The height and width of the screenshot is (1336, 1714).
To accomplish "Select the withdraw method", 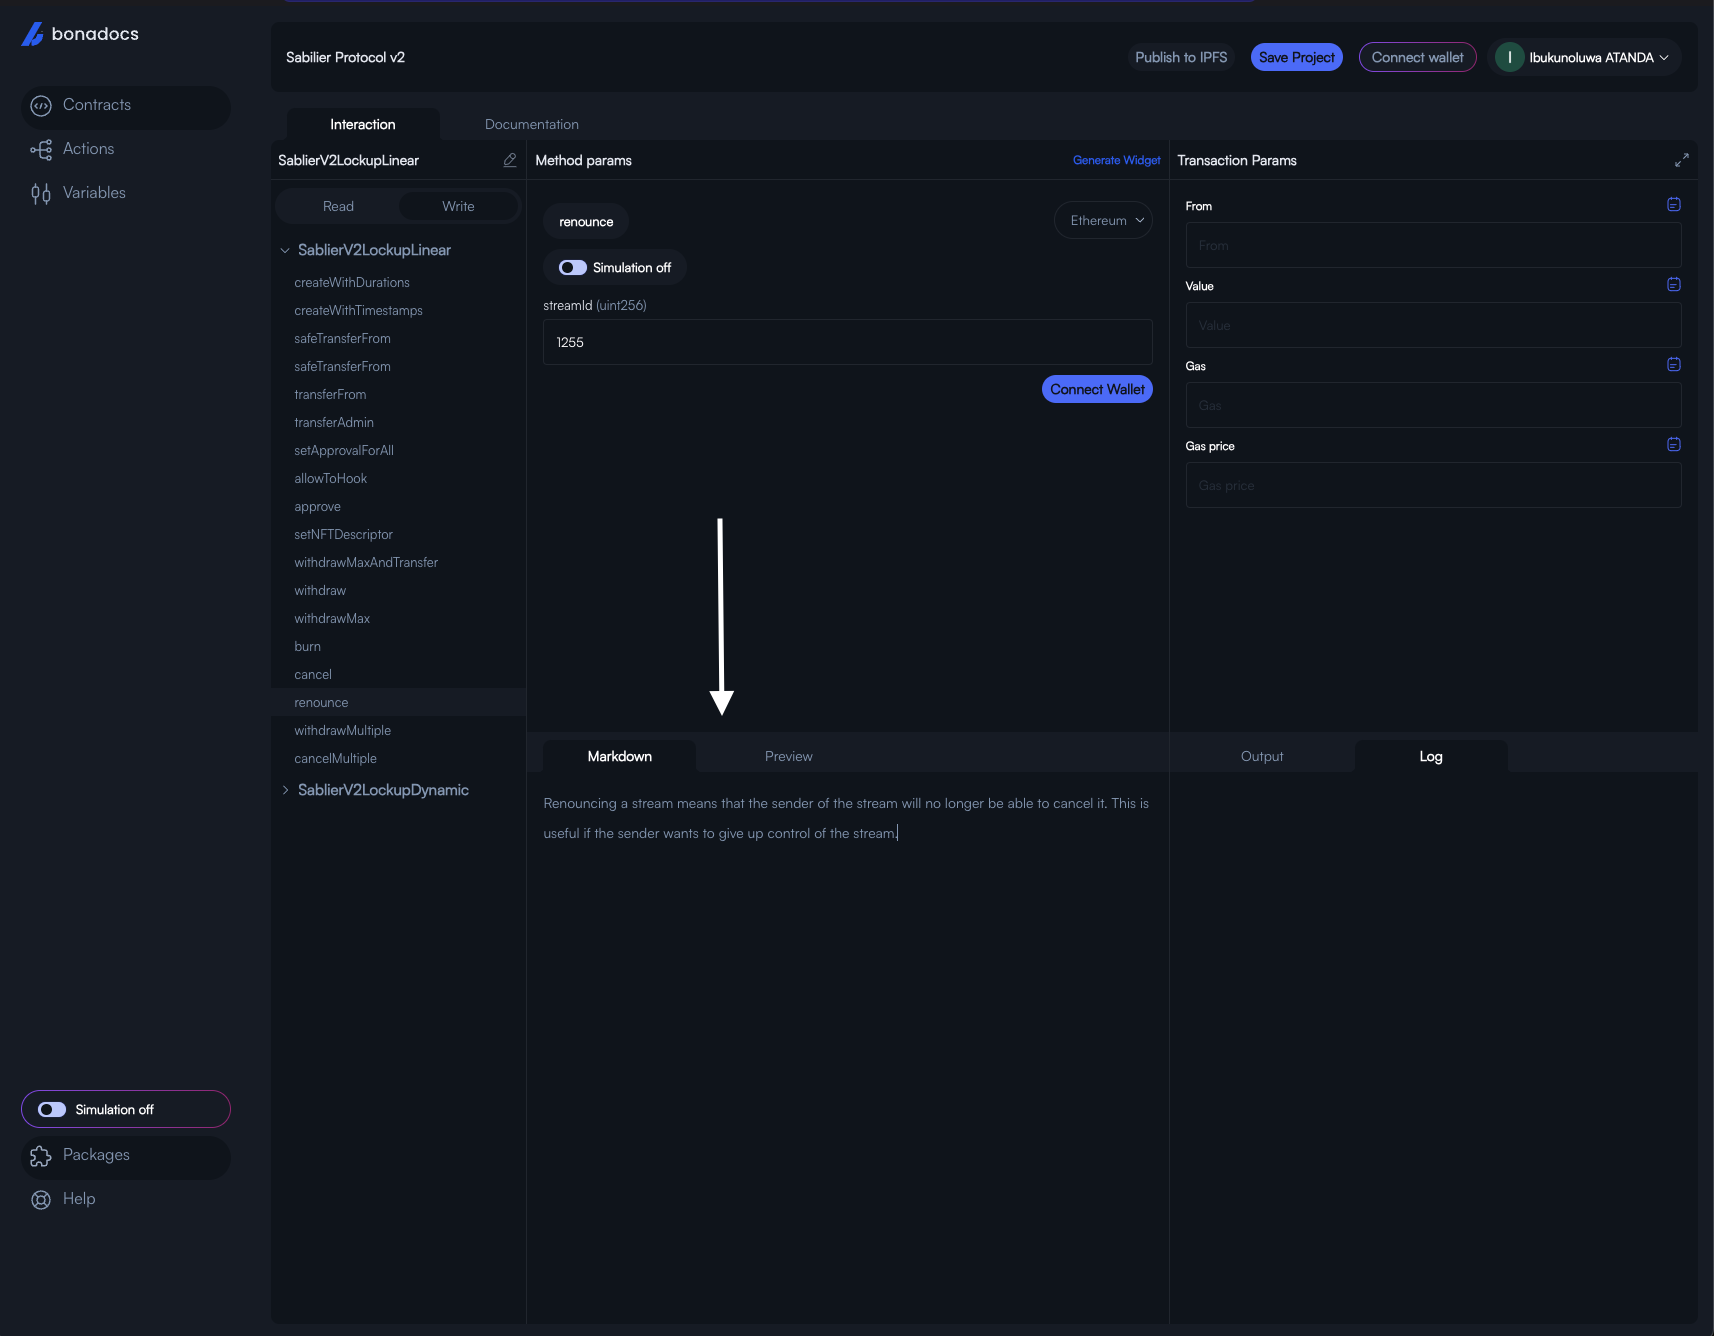I will pyautogui.click(x=320, y=591).
